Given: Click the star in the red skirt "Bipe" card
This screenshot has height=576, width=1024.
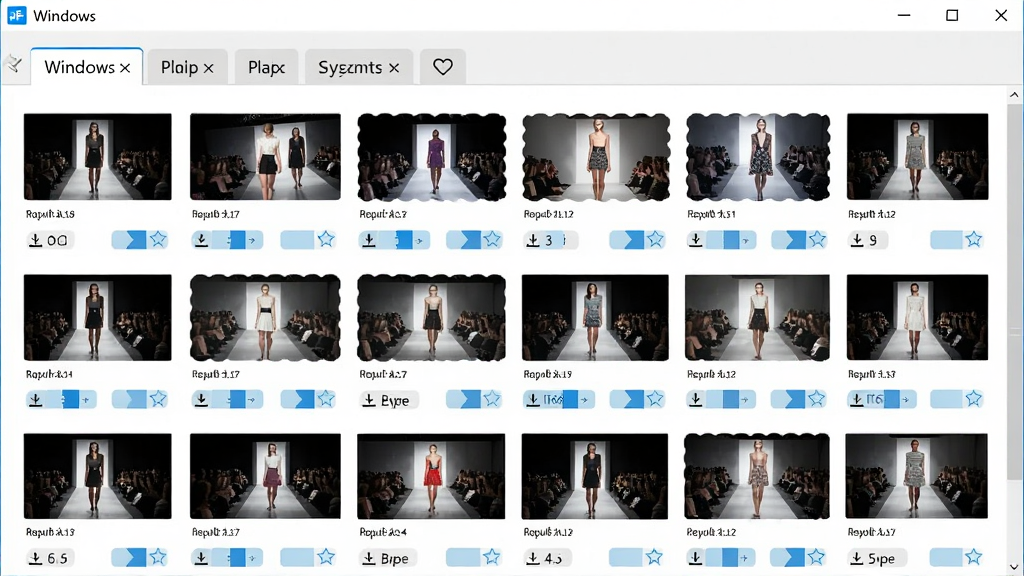Looking at the screenshot, I should (492, 557).
